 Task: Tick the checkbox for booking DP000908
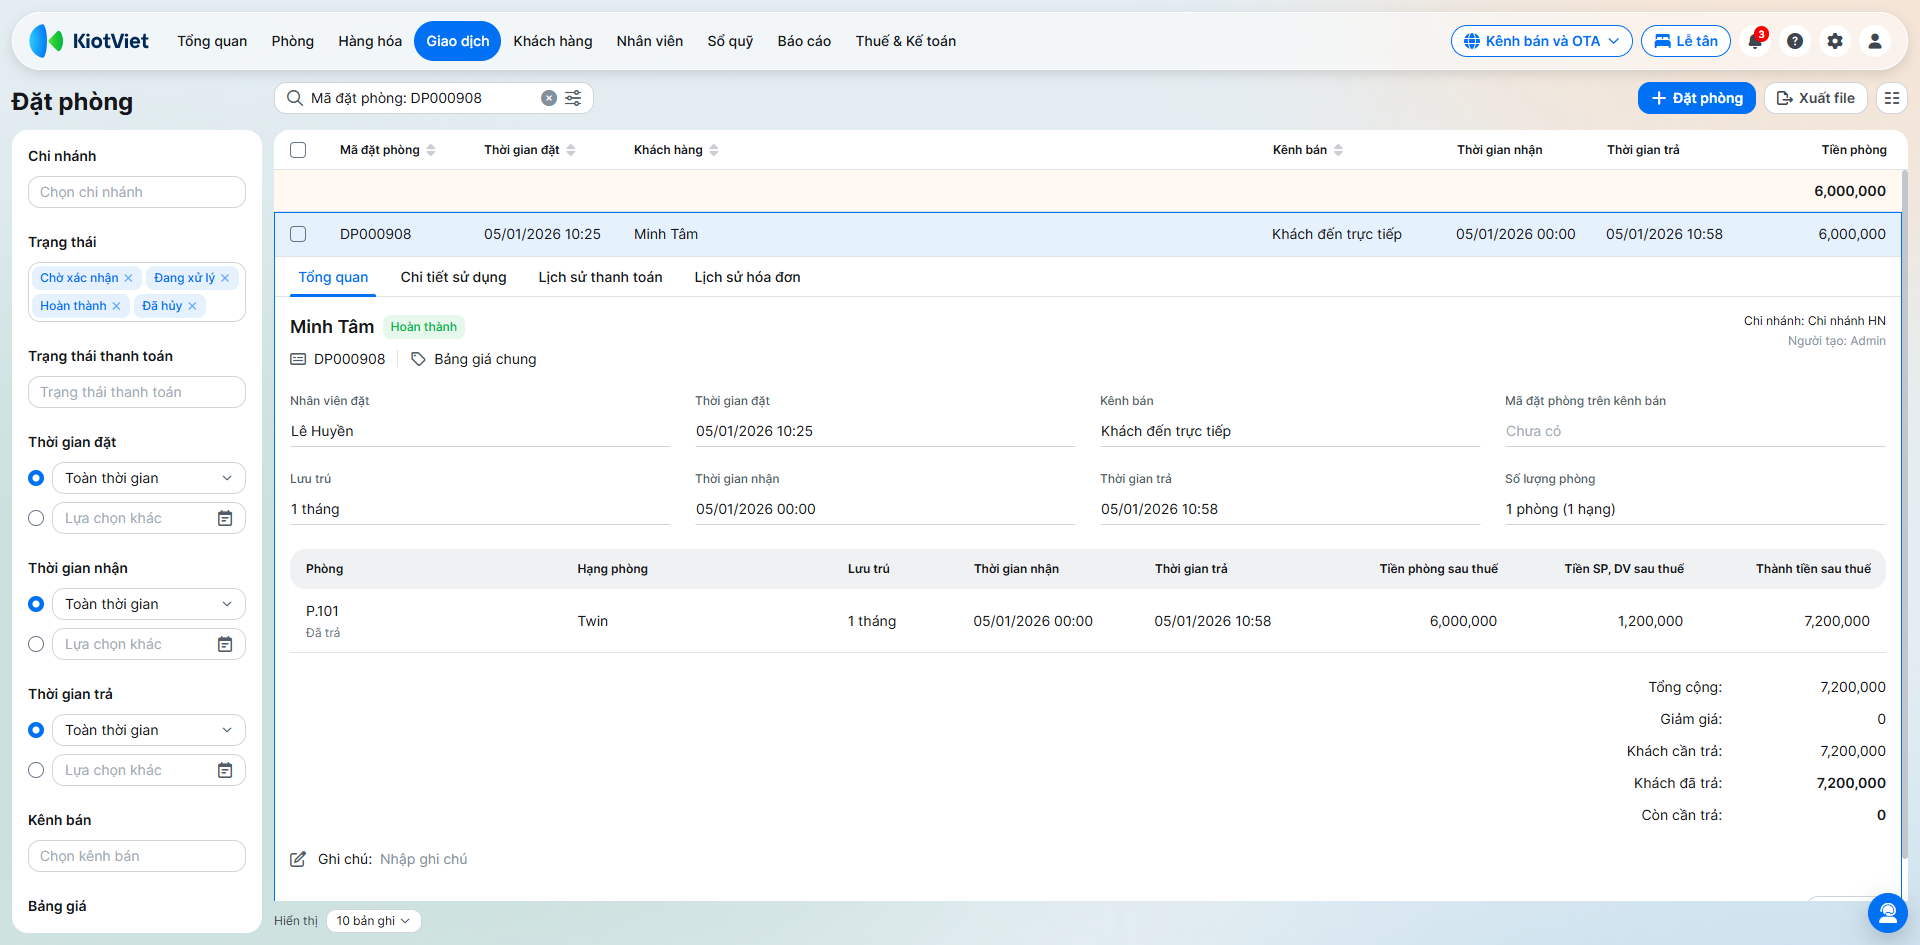pyautogui.click(x=298, y=234)
